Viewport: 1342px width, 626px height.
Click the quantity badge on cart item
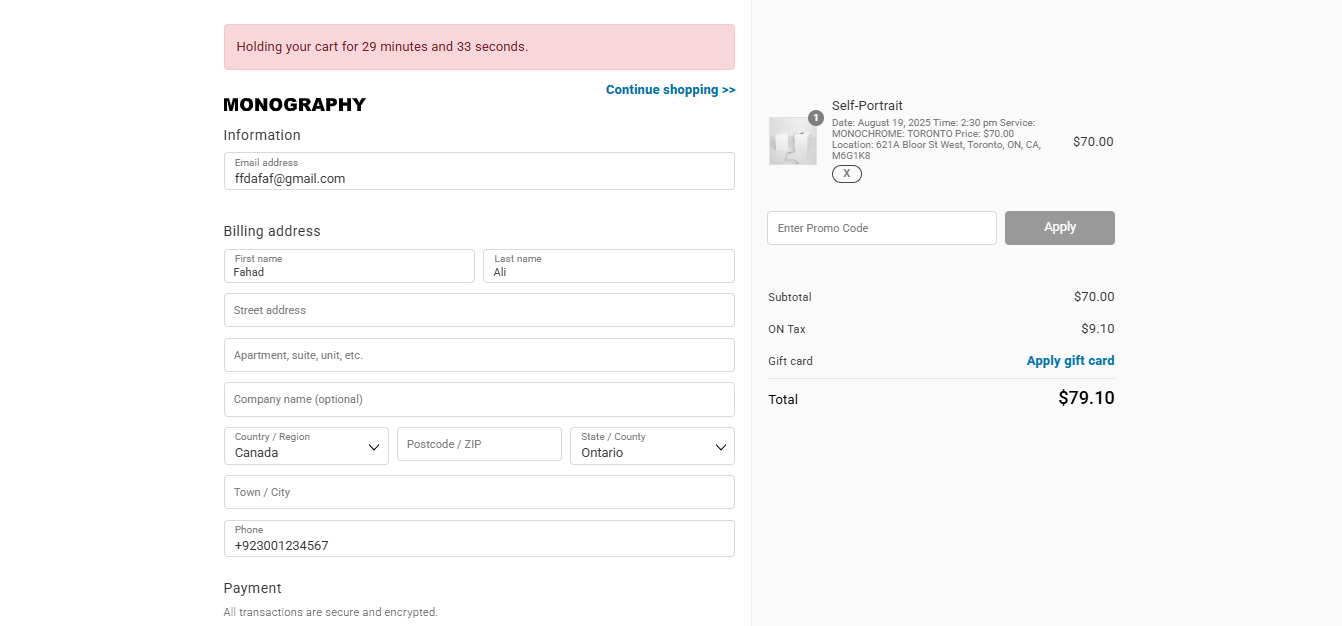(x=816, y=118)
